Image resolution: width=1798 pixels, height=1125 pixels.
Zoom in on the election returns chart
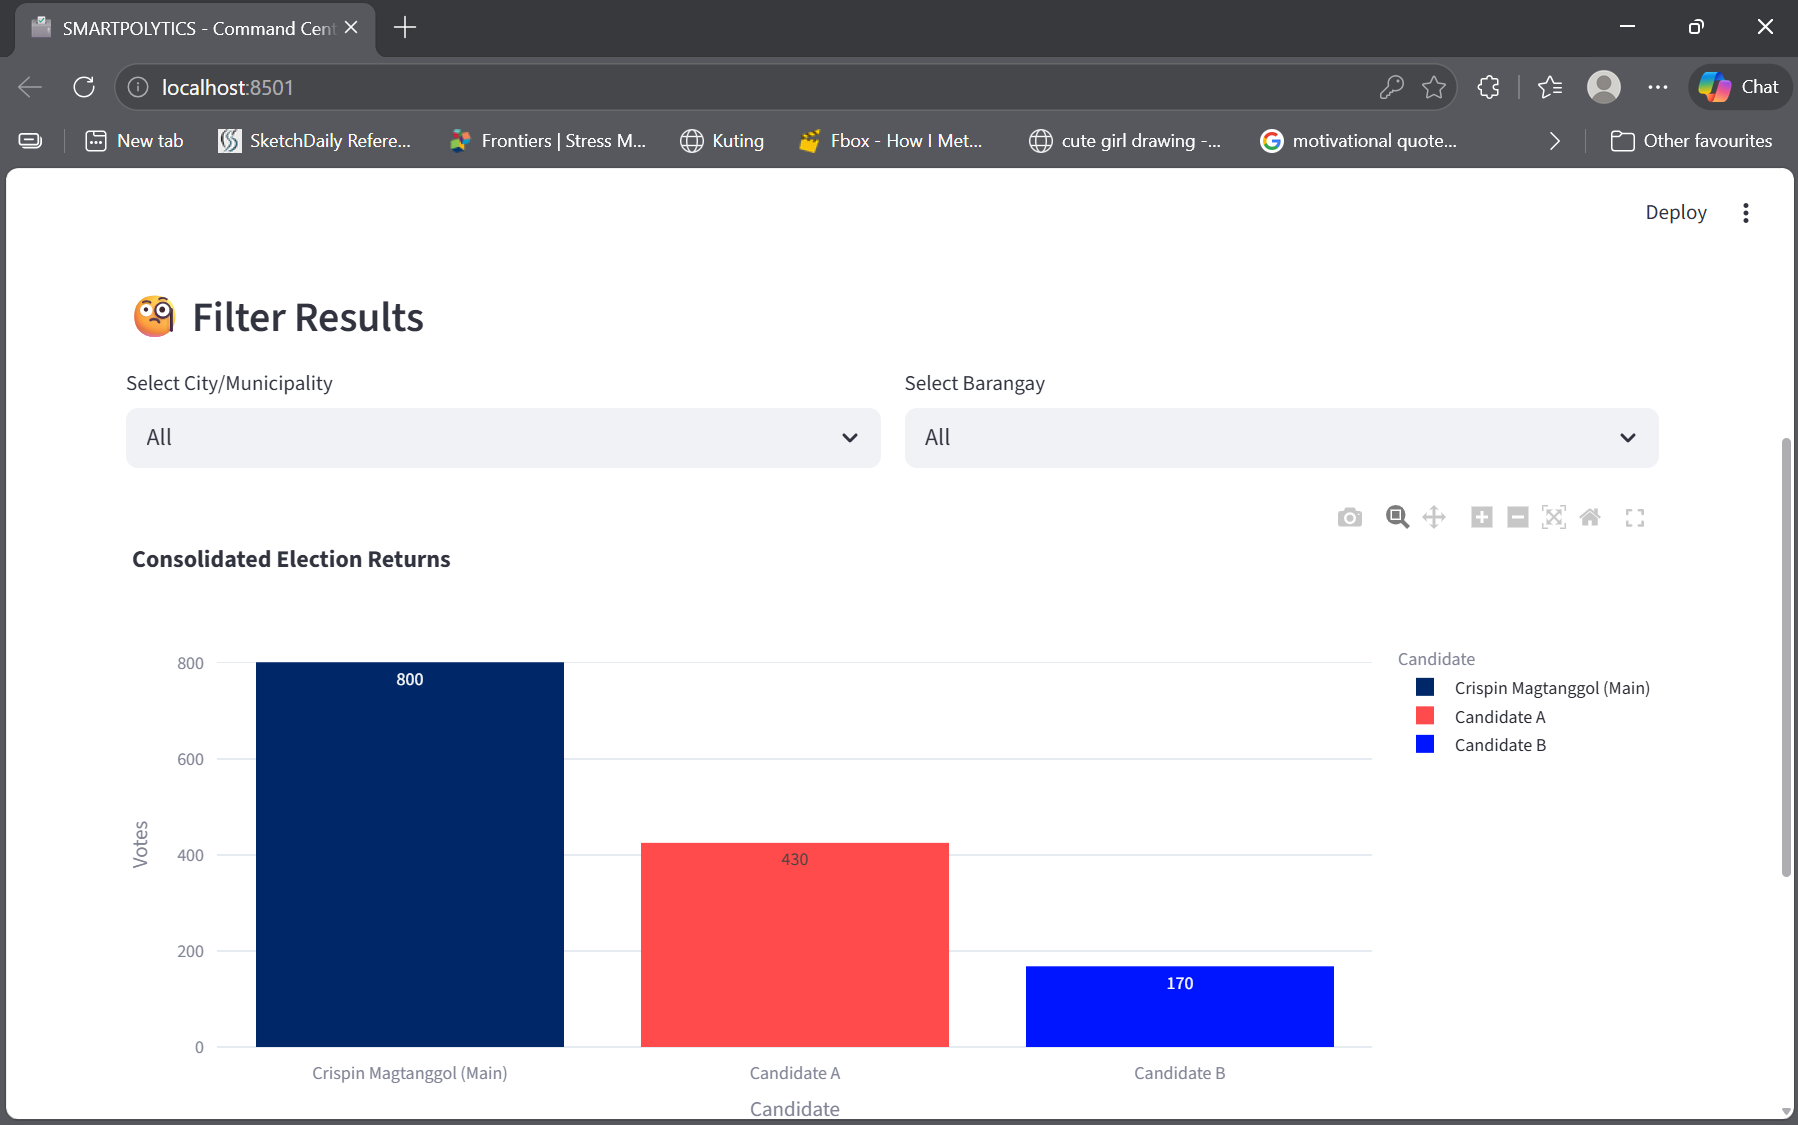[1481, 517]
